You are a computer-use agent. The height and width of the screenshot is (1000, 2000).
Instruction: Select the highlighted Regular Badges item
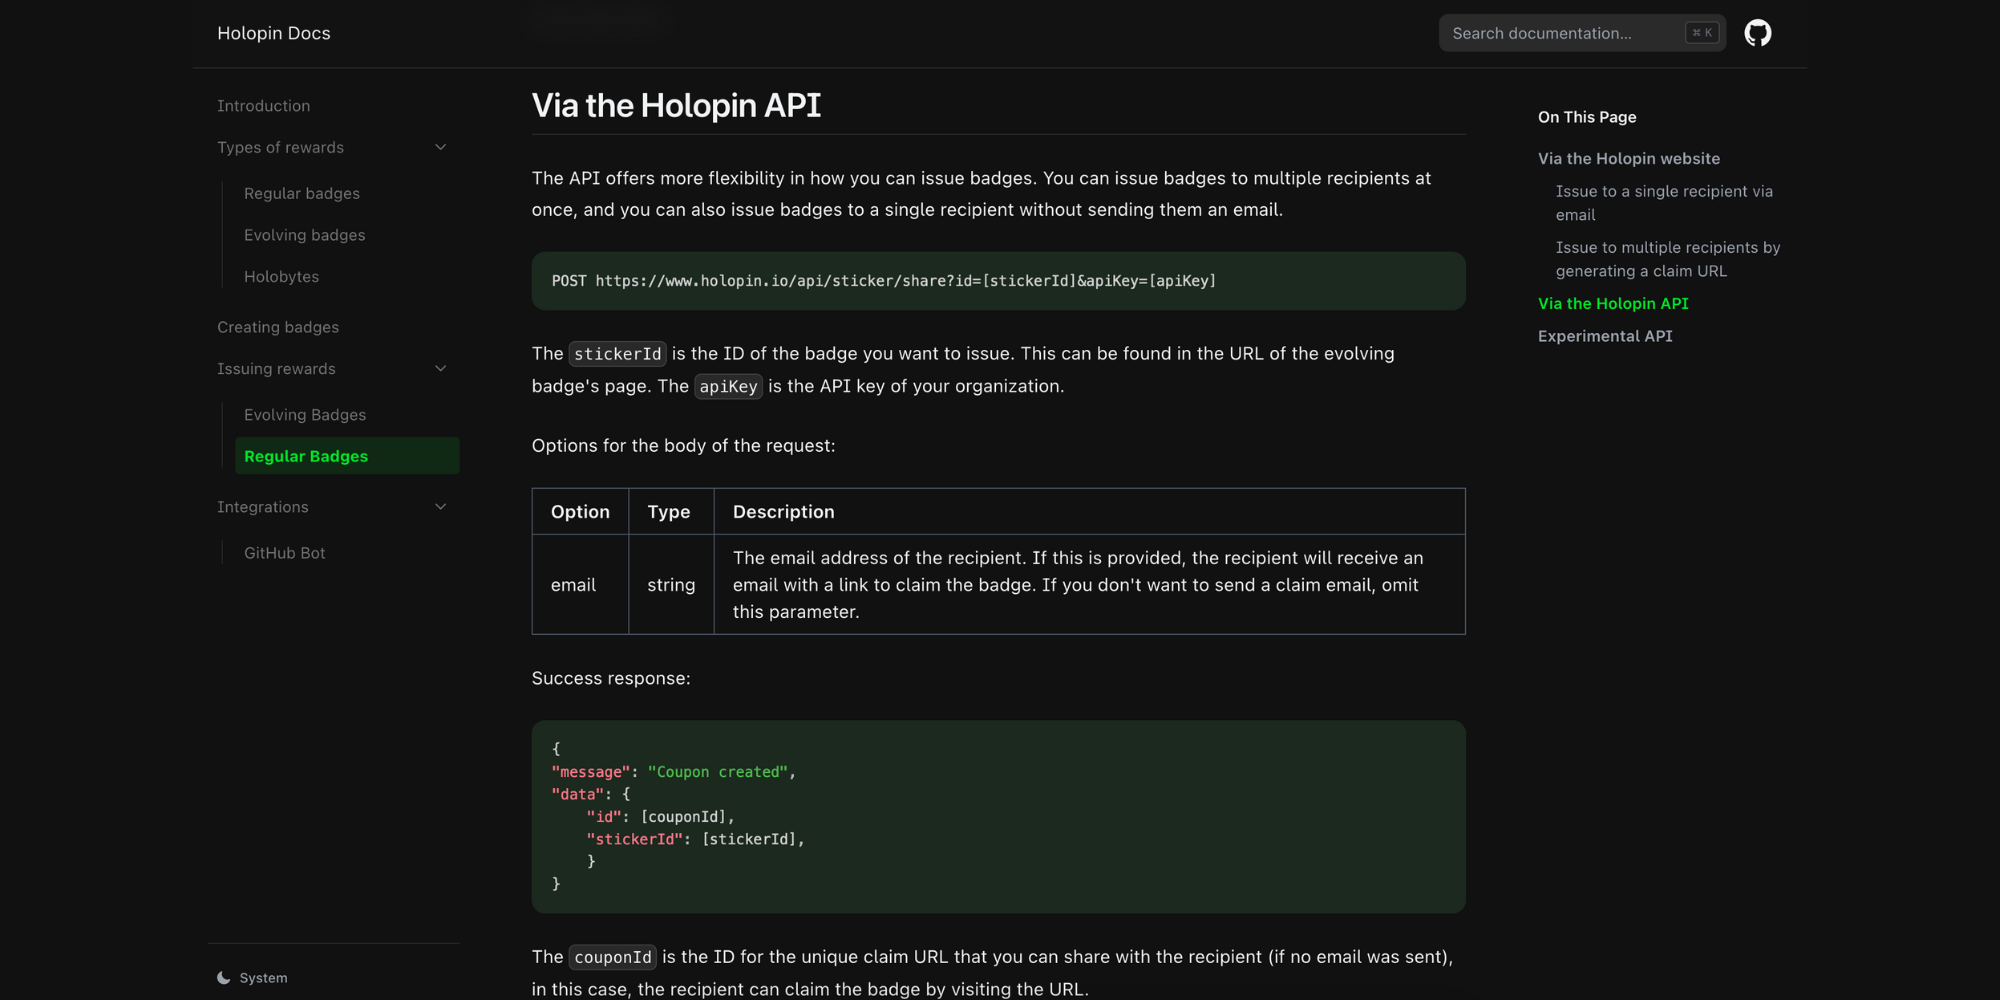347,456
